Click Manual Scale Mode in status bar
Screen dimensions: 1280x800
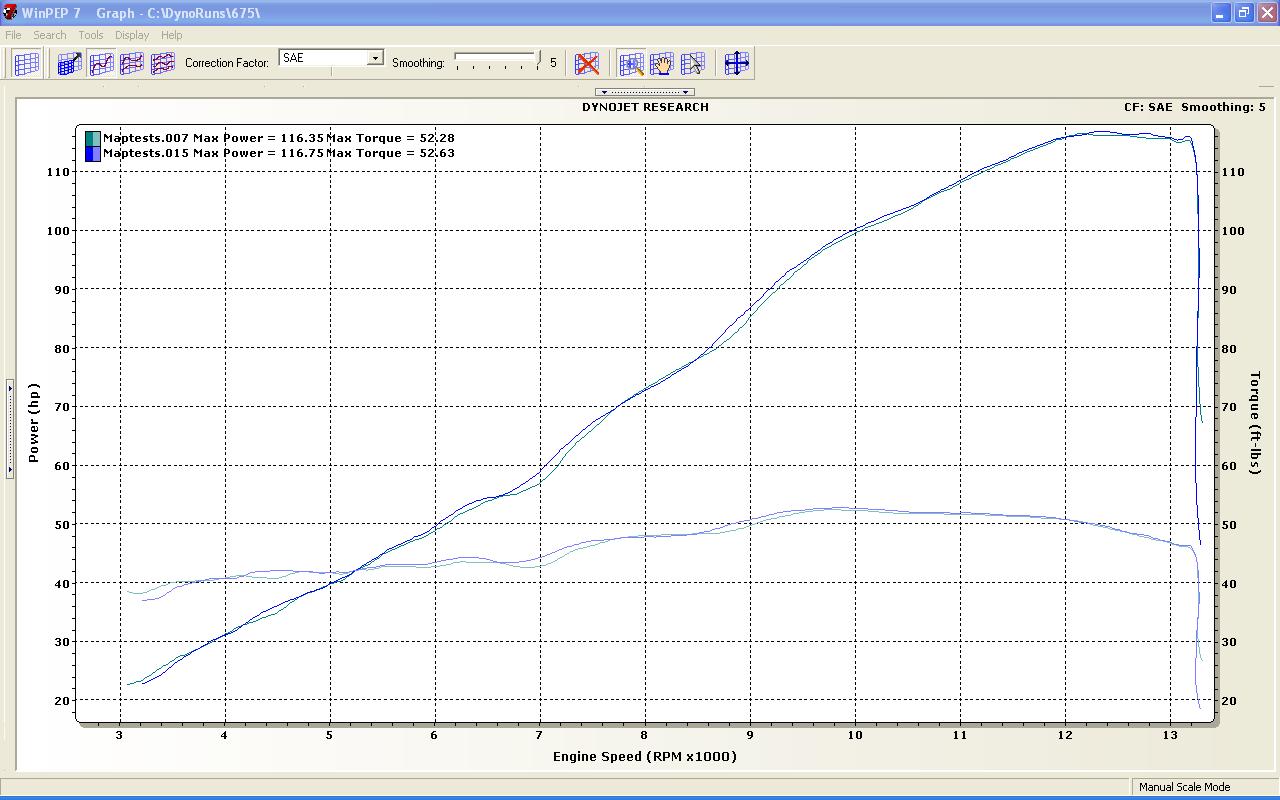pos(1184,787)
